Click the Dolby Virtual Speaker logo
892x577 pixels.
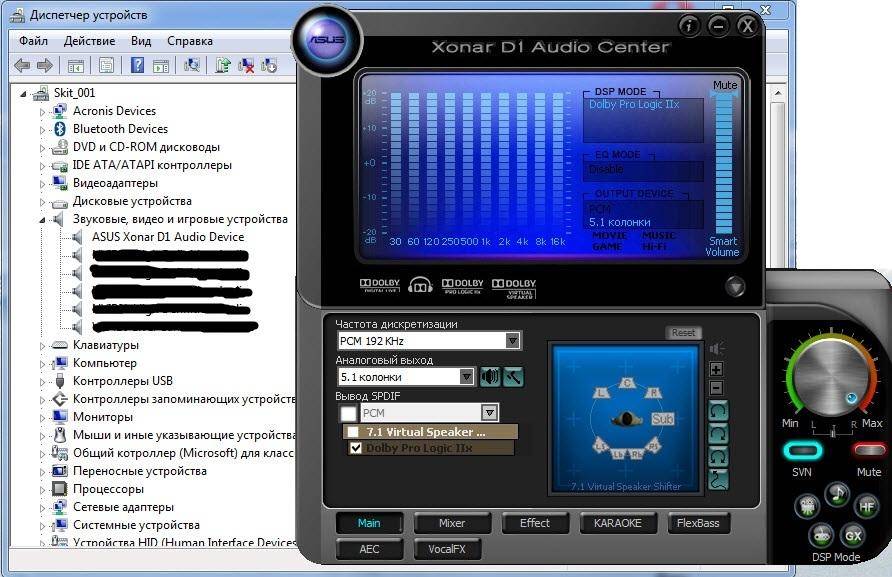(x=514, y=288)
